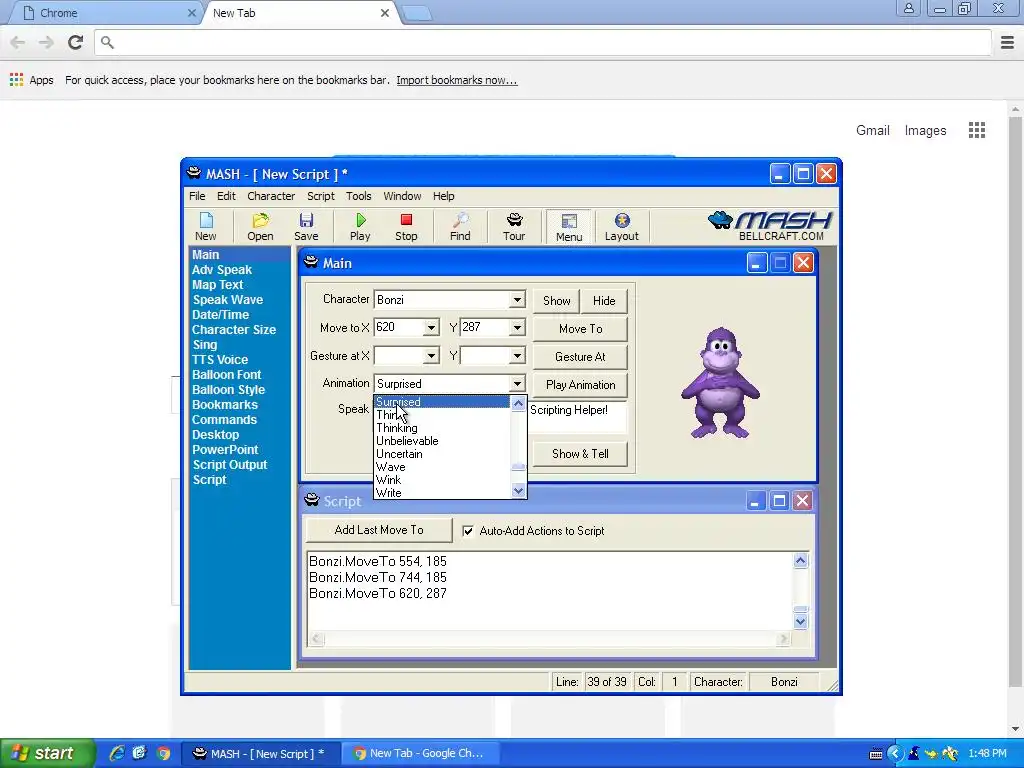Click the Chrome user profile icon
This screenshot has width=1024, height=768.
click(x=908, y=8)
